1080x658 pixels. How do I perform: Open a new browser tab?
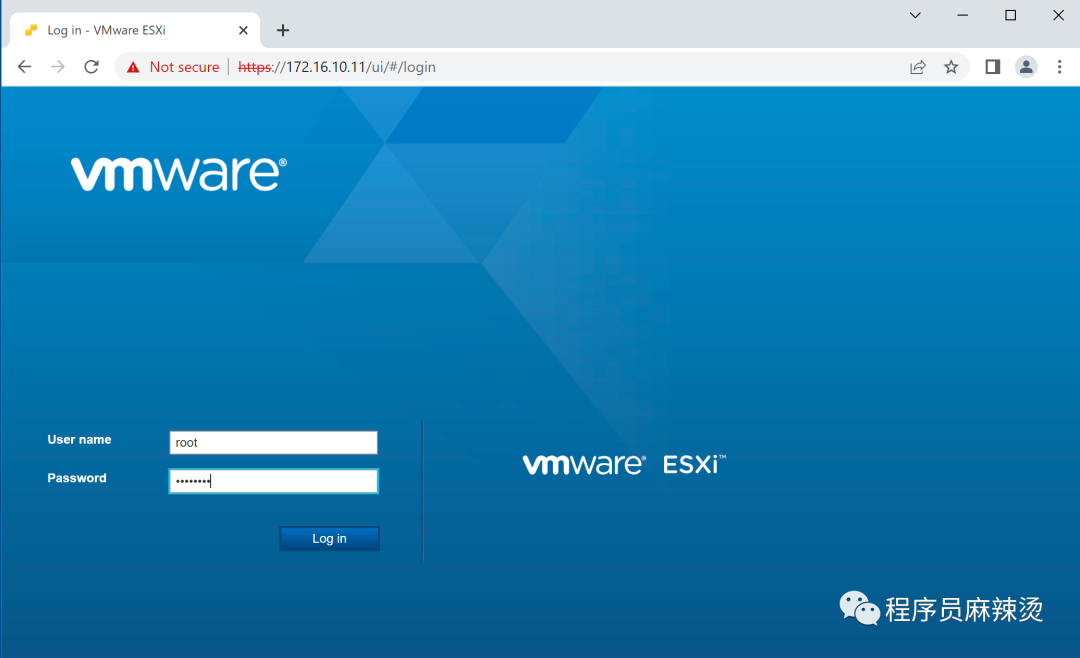tap(282, 30)
